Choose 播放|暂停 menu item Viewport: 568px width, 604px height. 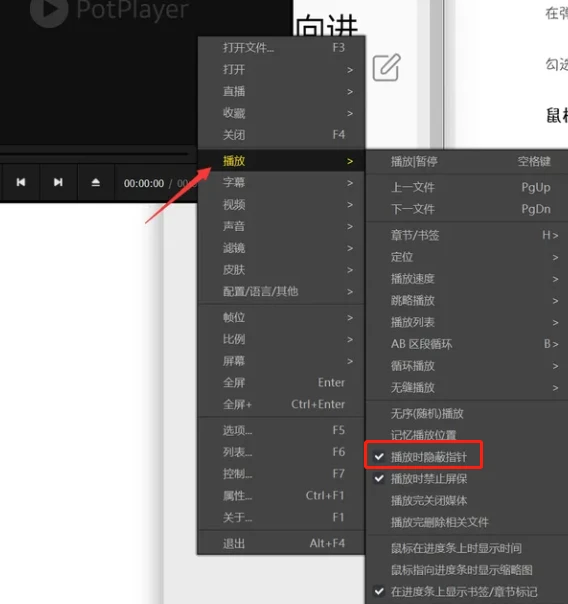[x=467, y=161]
